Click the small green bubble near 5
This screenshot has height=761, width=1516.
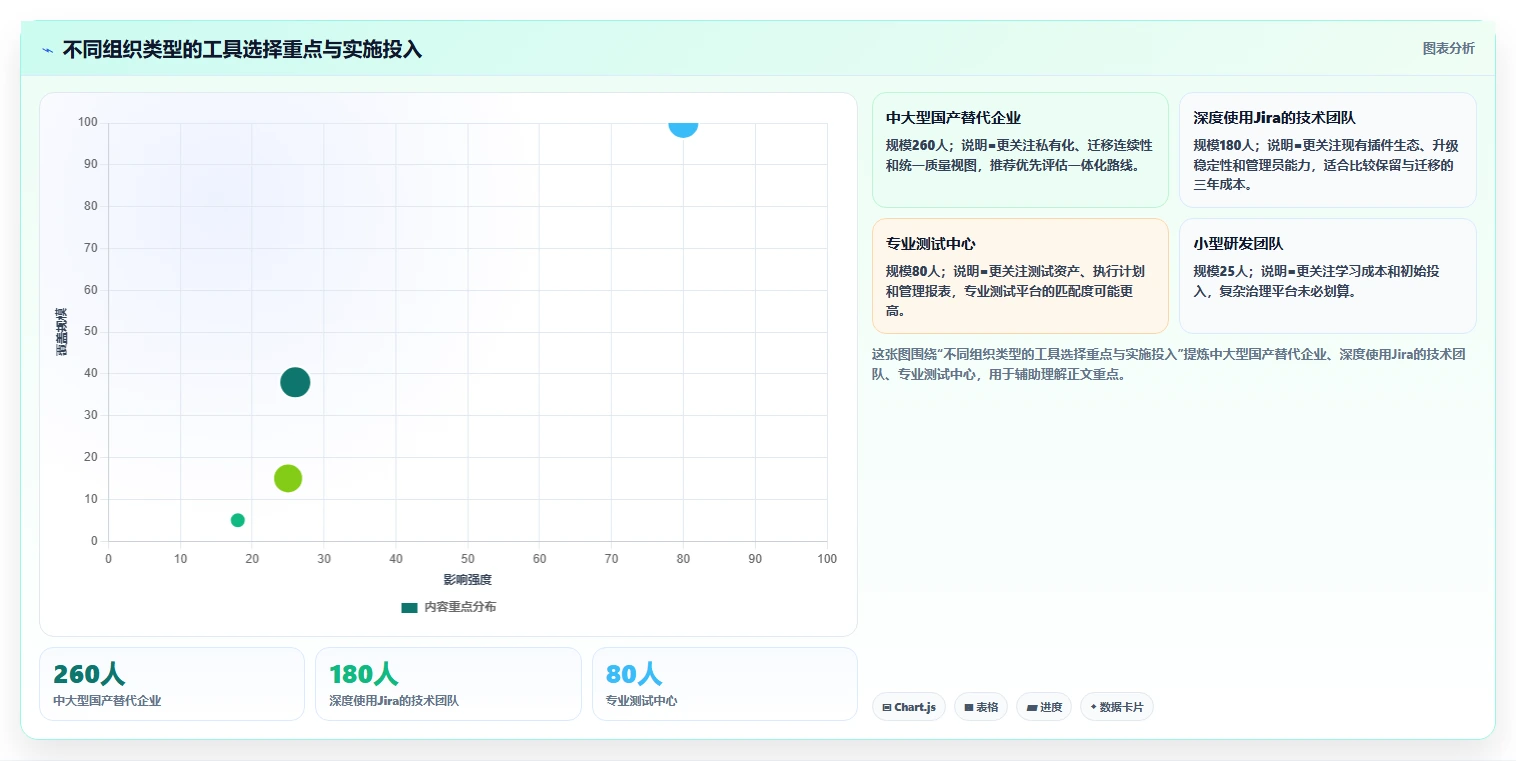click(x=238, y=520)
